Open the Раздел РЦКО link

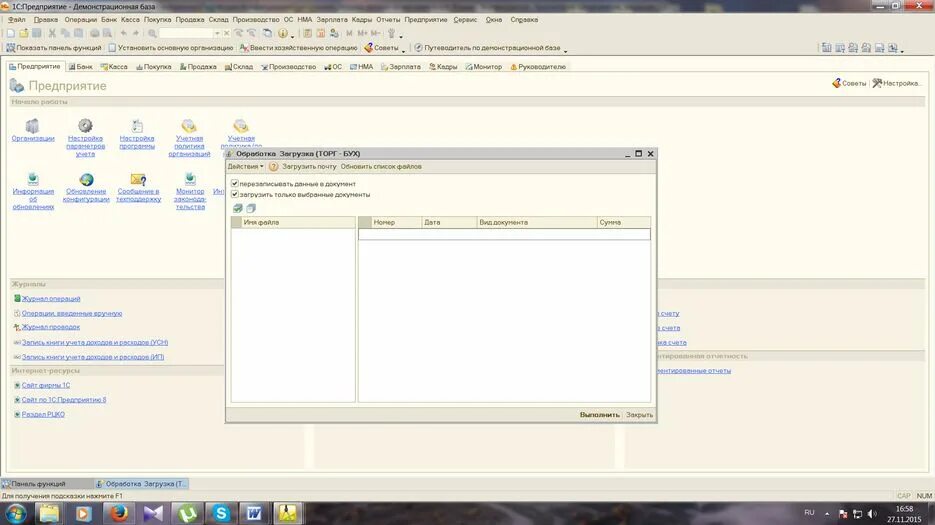[43, 414]
